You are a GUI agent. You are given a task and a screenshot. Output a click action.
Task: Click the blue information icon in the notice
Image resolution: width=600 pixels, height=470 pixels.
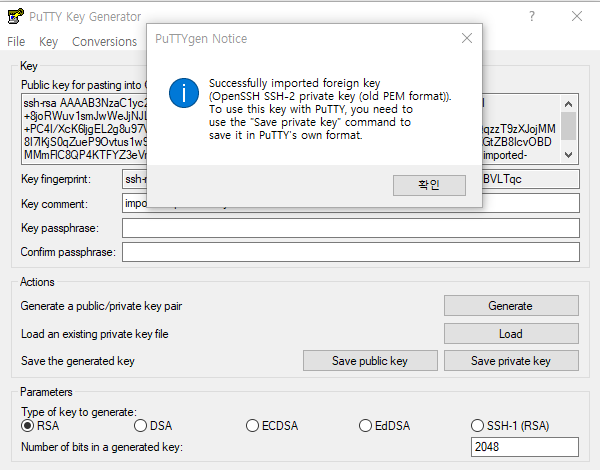click(184, 93)
